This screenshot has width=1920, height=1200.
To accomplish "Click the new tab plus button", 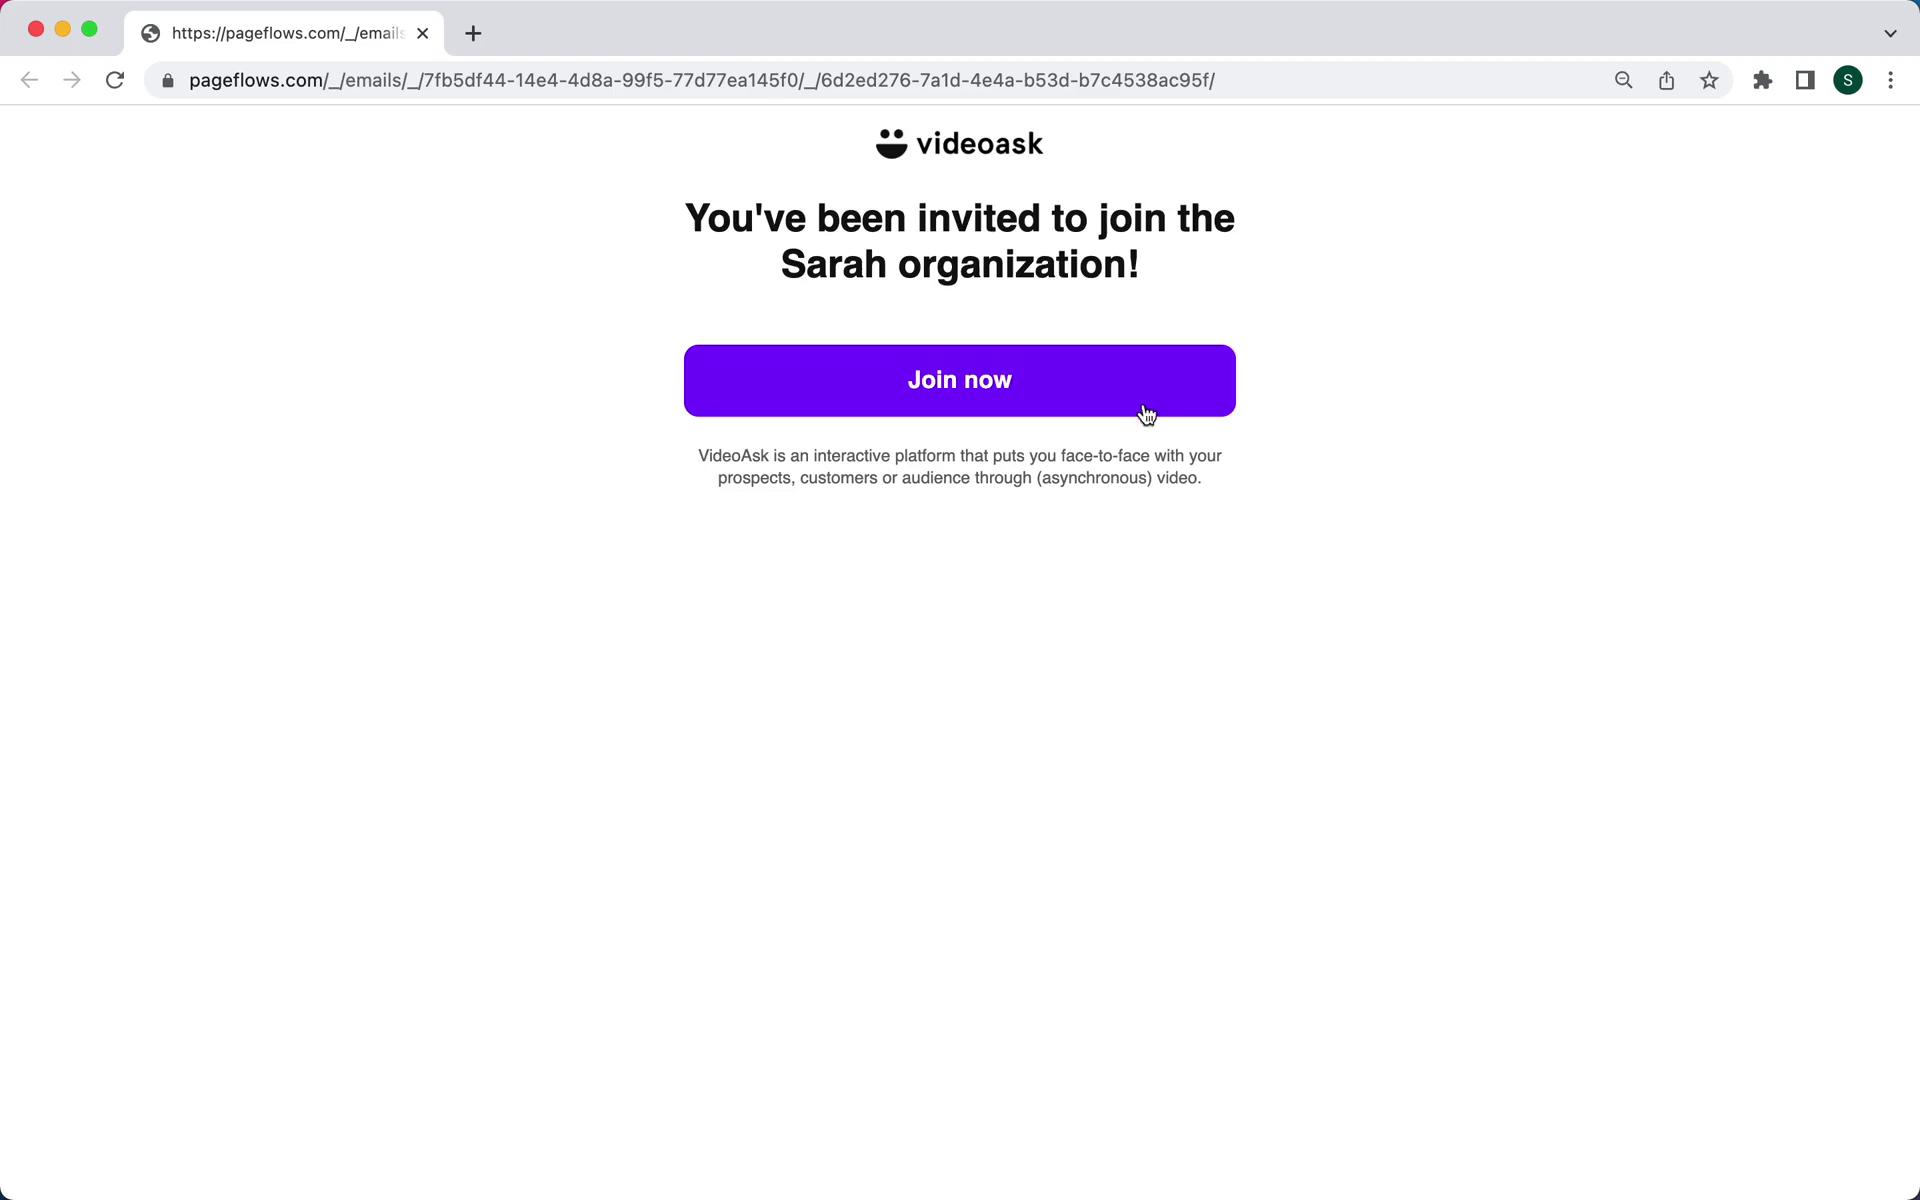I will point(471,32).
